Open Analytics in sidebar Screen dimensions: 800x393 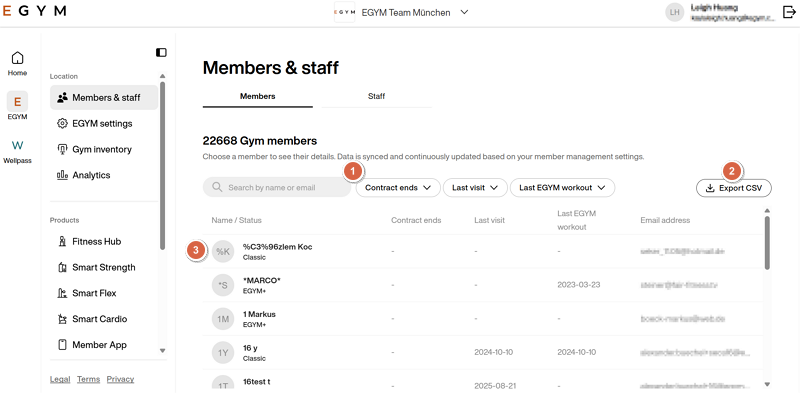coord(104,175)
